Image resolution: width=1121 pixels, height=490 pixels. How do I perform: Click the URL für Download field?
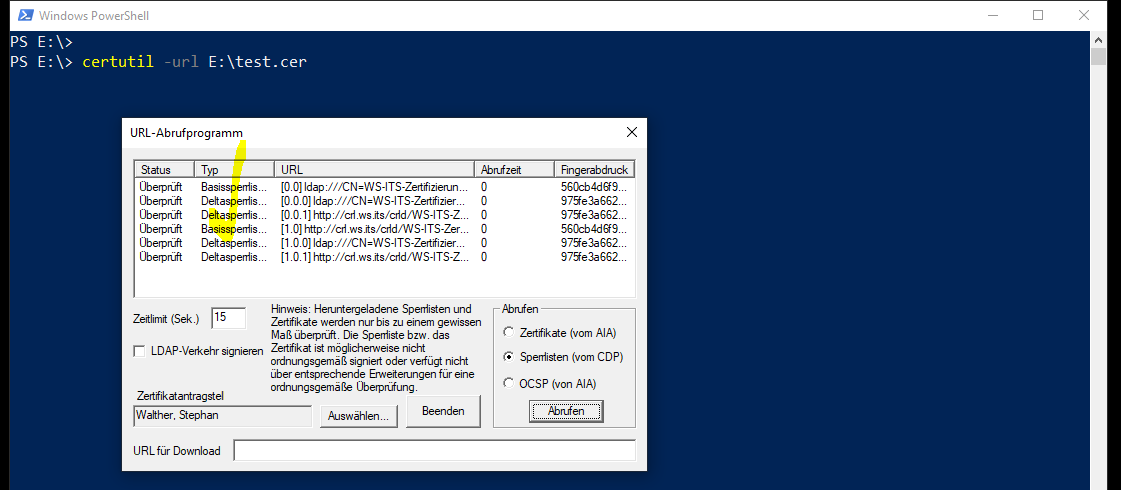(x=435, y=451)
